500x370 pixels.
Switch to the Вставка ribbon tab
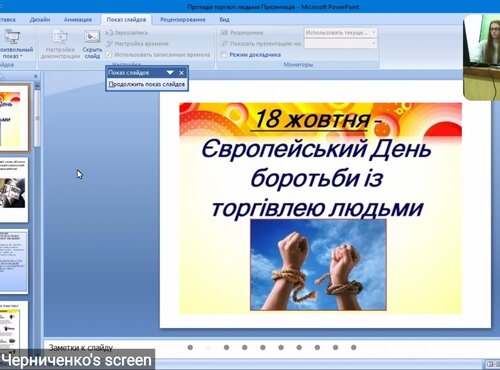[7, 20]
